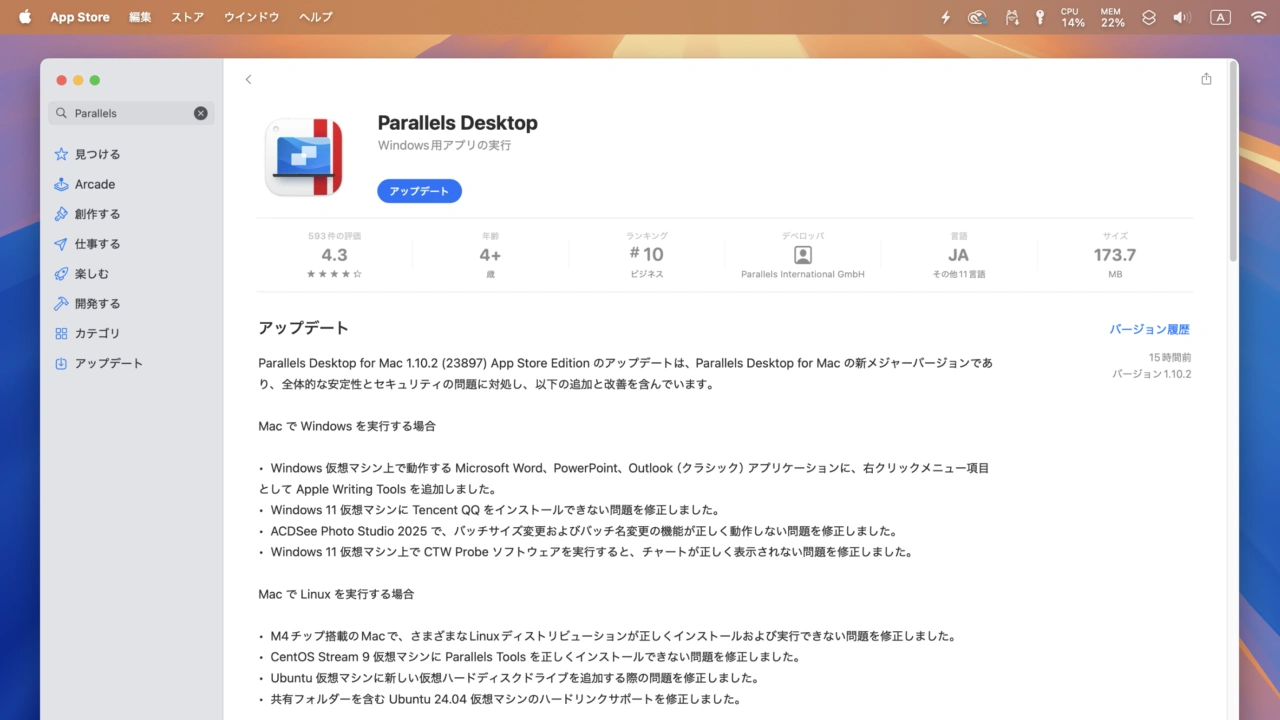Viewport: 1280px width, 720px height.
Task: Click the ランキング #10 ビジネス block
Action: (x=646, y=255)
